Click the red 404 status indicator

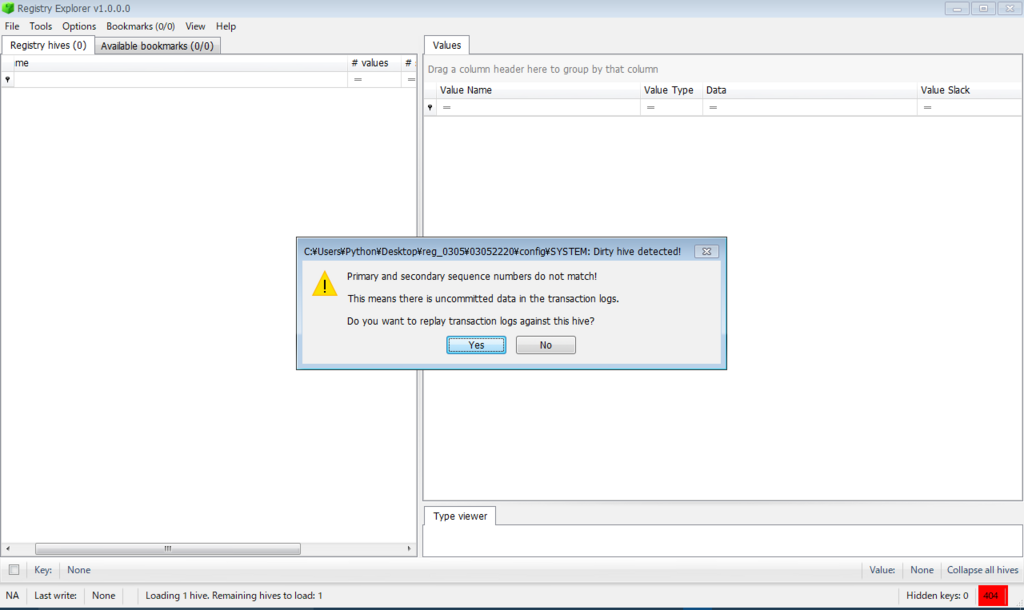click(x=992, y=596)
